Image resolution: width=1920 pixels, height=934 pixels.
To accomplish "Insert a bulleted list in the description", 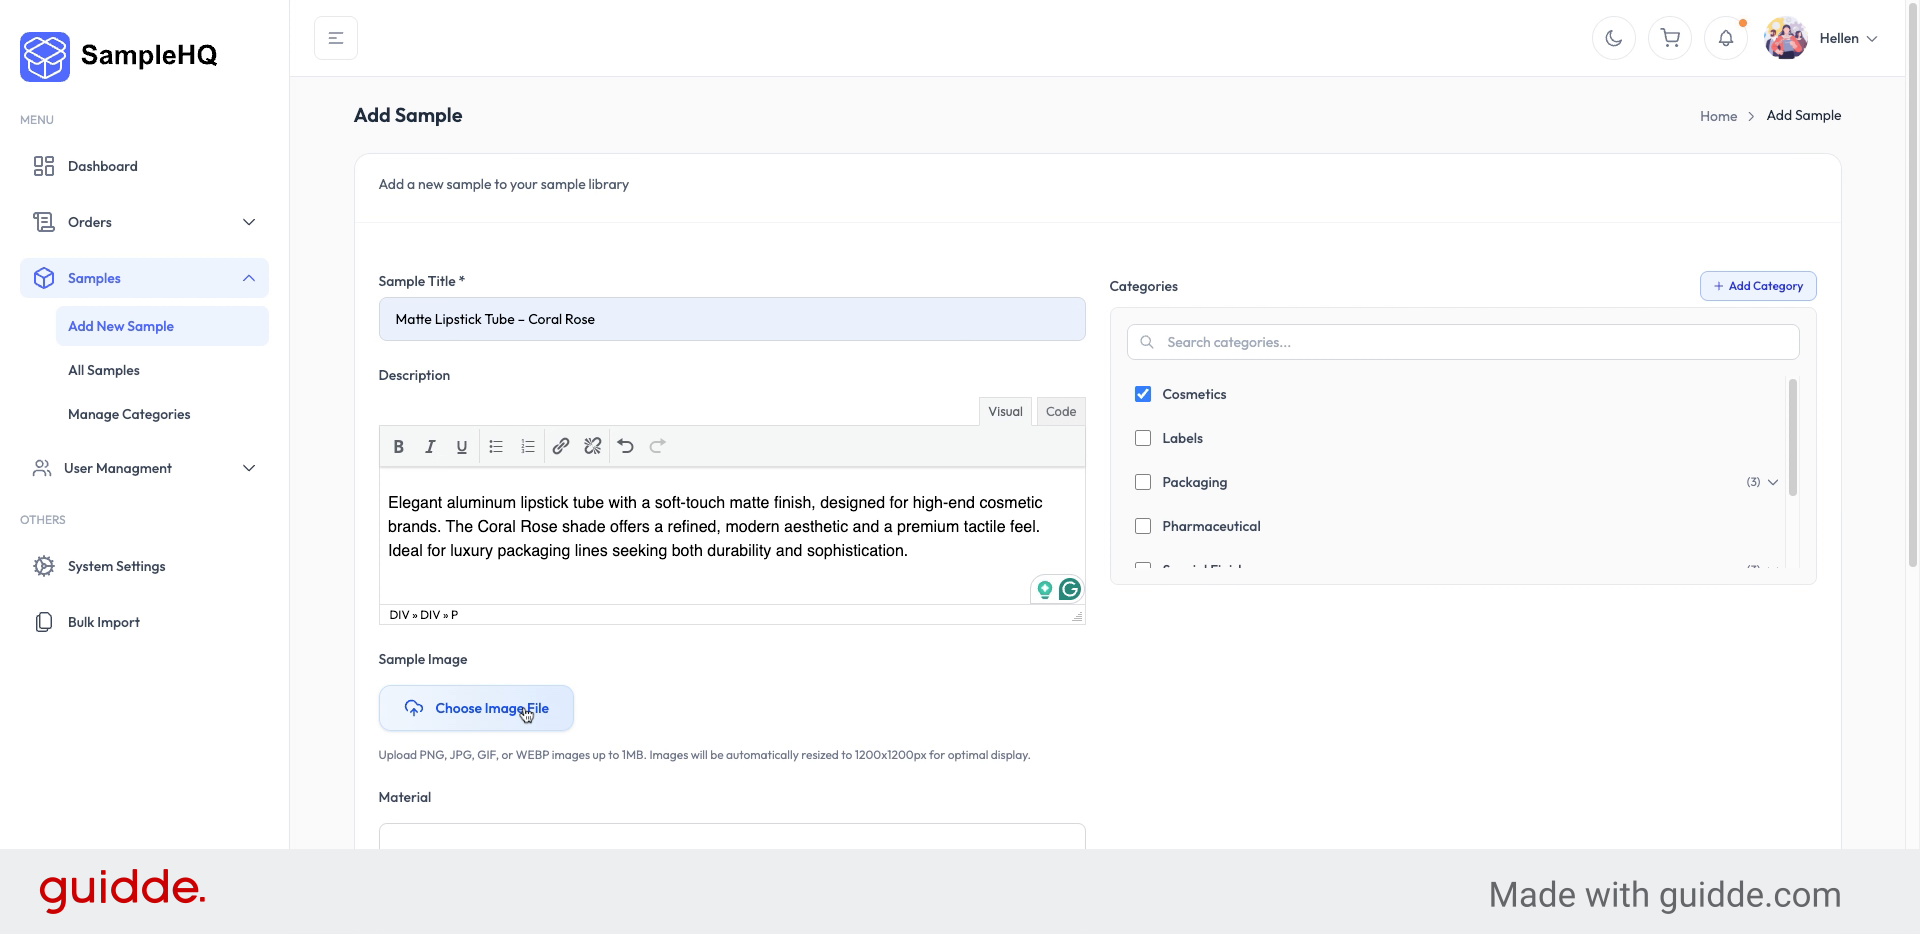I will coord(495,447).
